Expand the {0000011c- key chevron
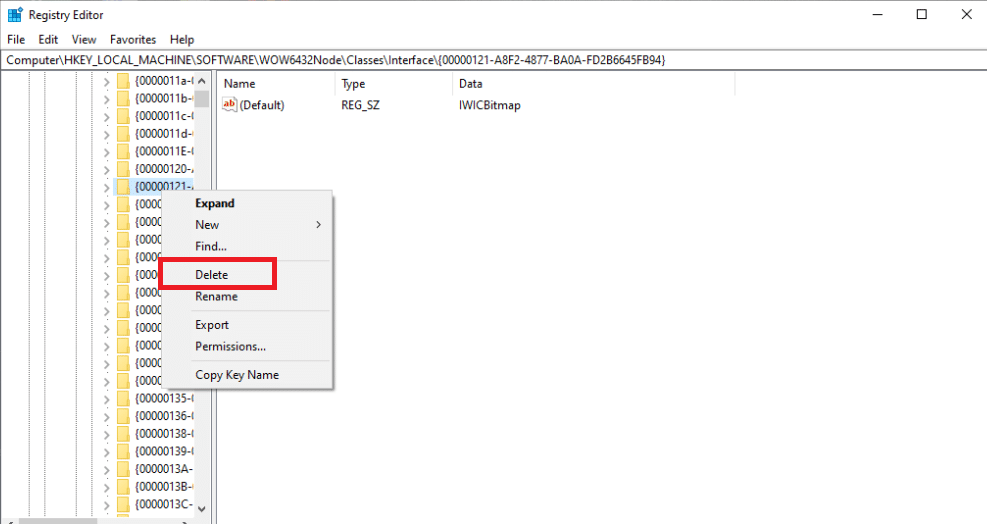Screen dimensions: 987x524 pos(106,117)
